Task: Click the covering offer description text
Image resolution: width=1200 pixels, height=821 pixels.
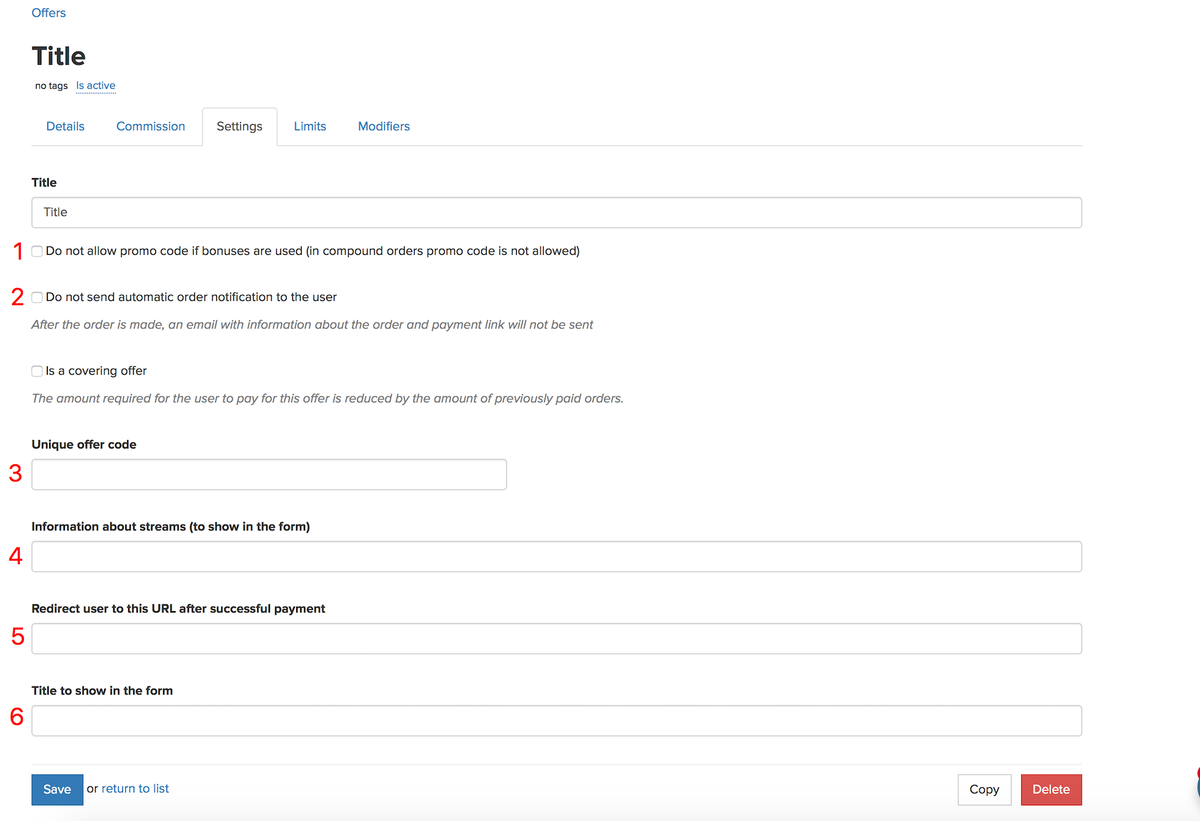Action: pos(328,398)
